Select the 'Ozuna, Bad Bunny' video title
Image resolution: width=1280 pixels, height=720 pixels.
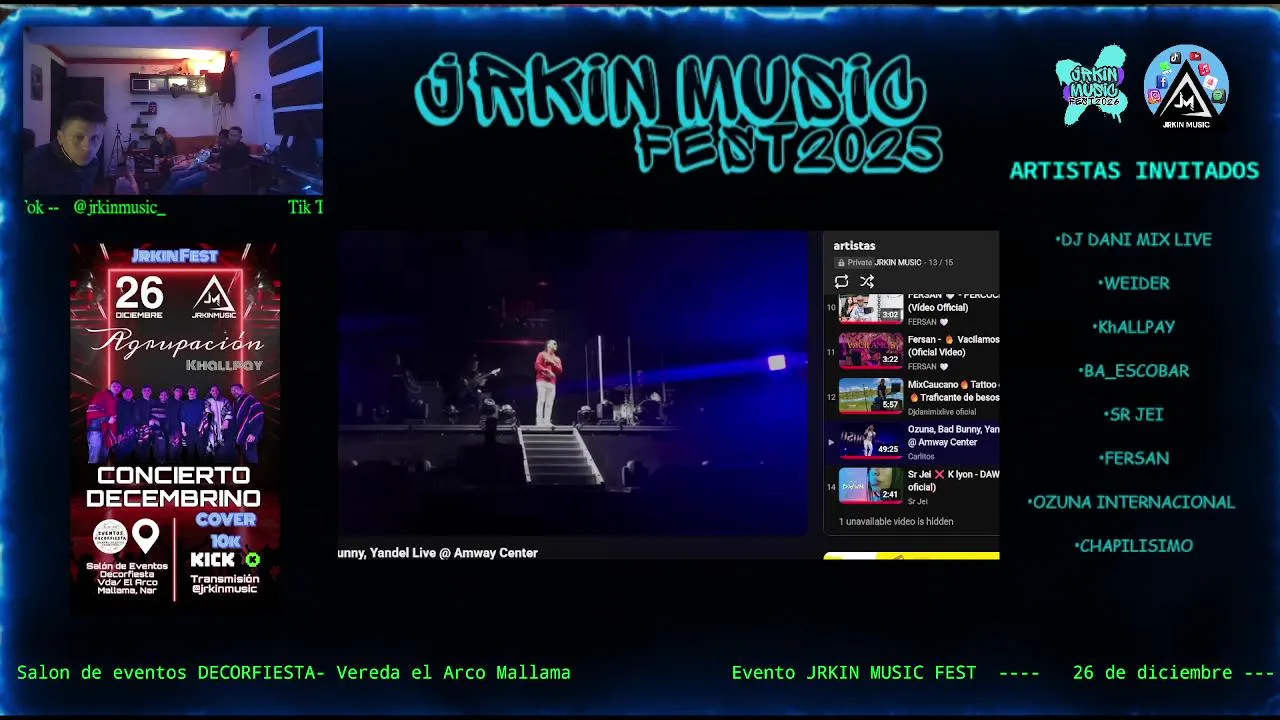click(953, 436)
